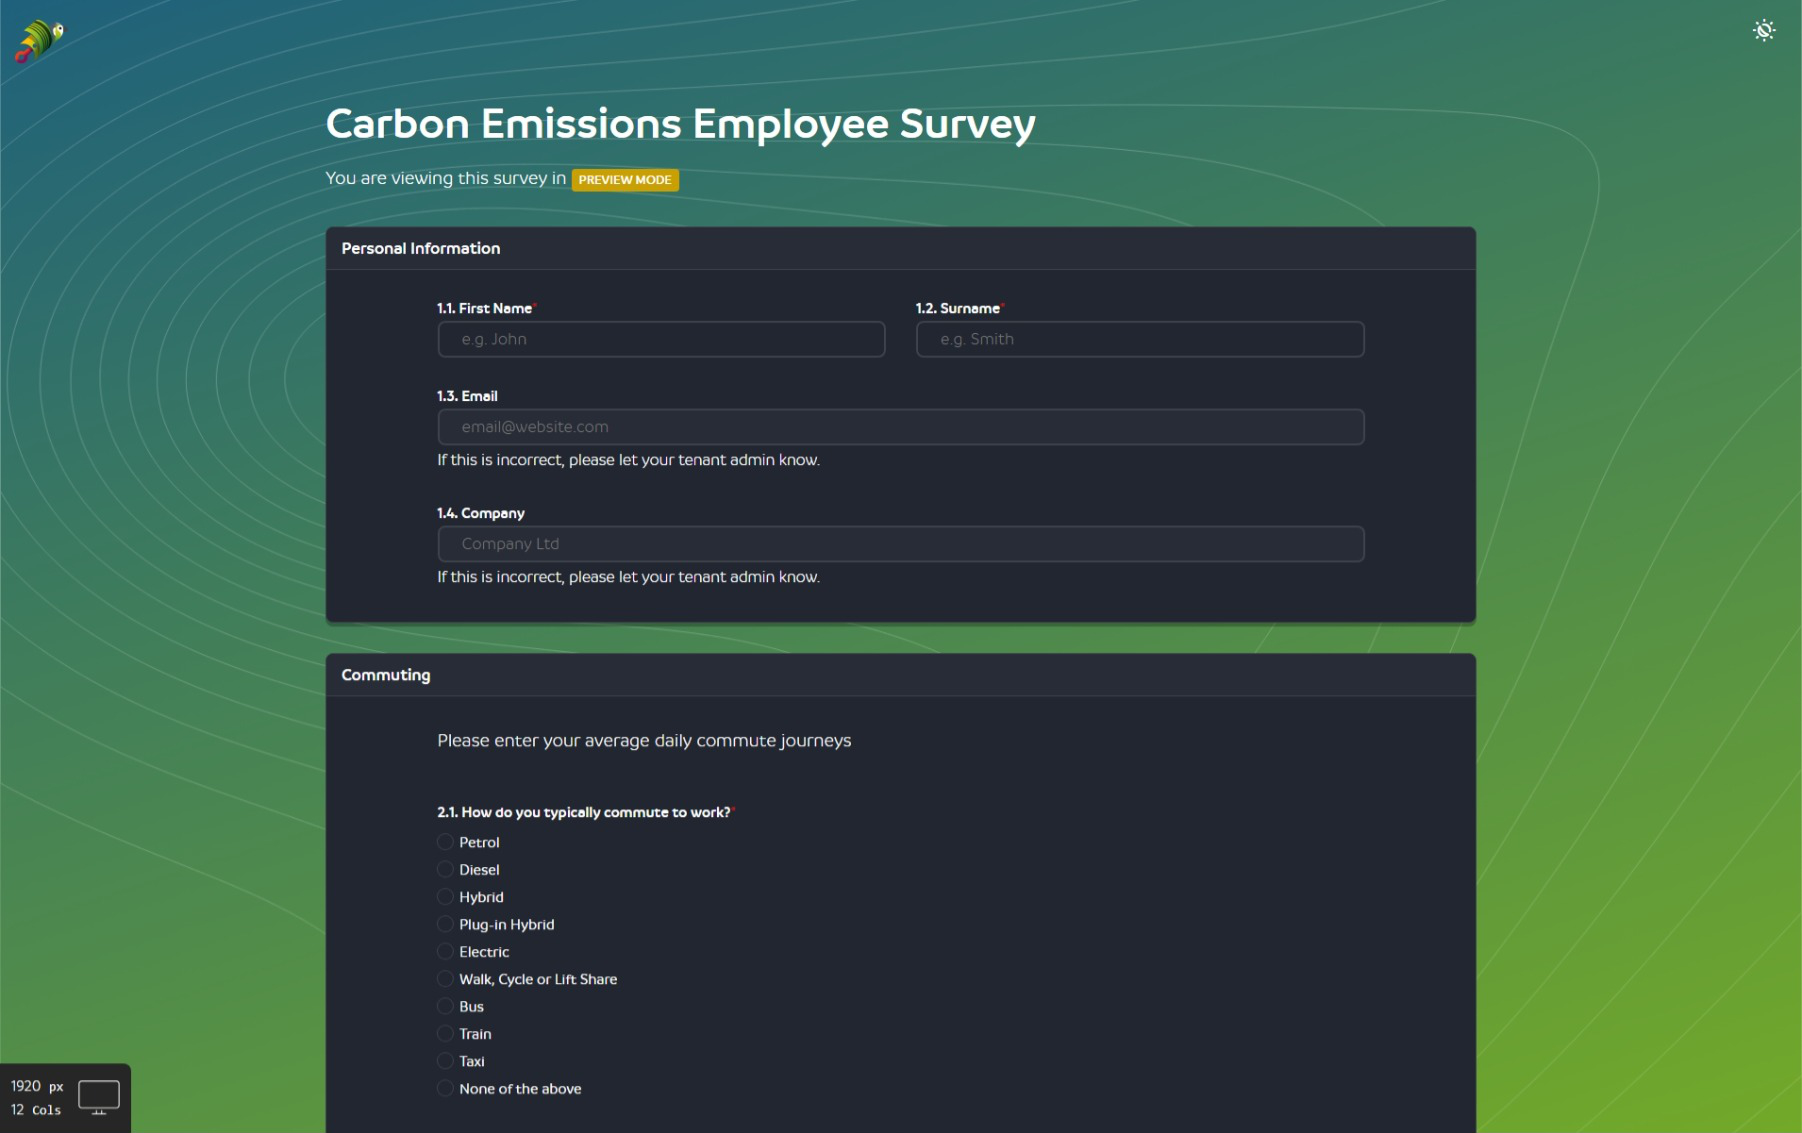Viewport: 1802px width, 1133px height.
Task: Click the parrot logo icon
Action: point(39,41)
